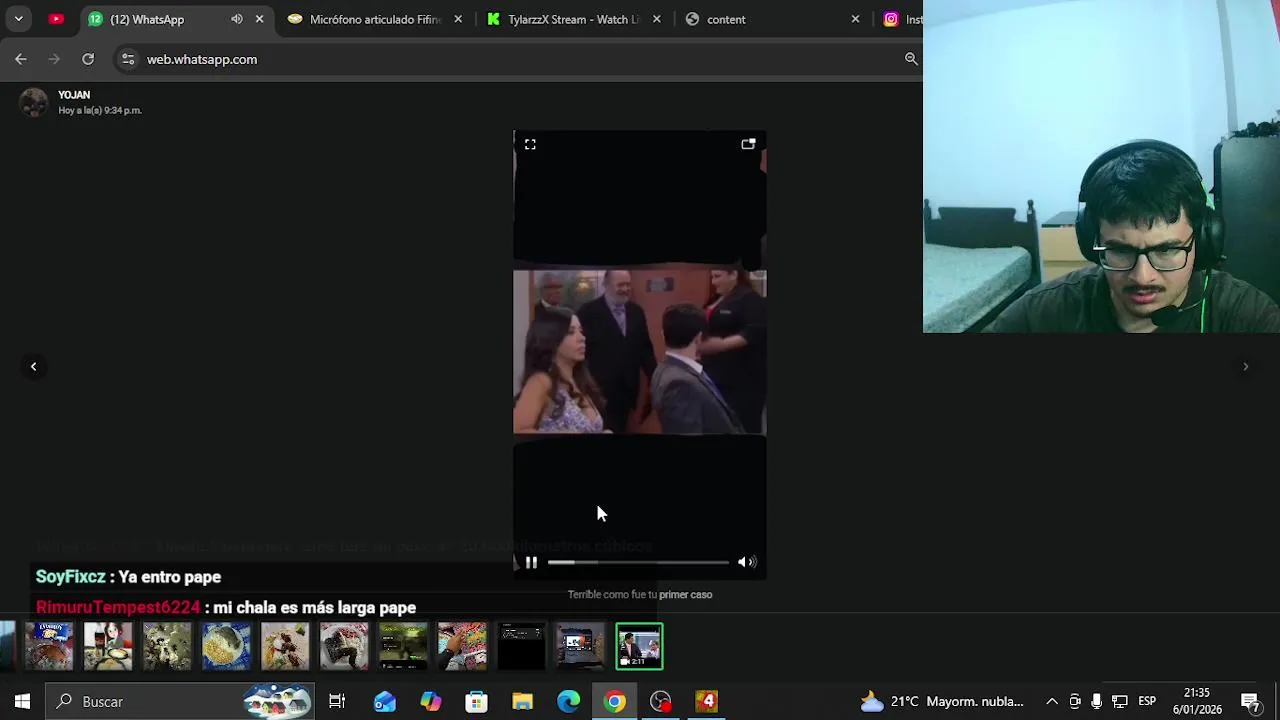Select the yellow corn dish thumbnail
The height and width of the screenshot is (720, 1280).
(226, 646)
